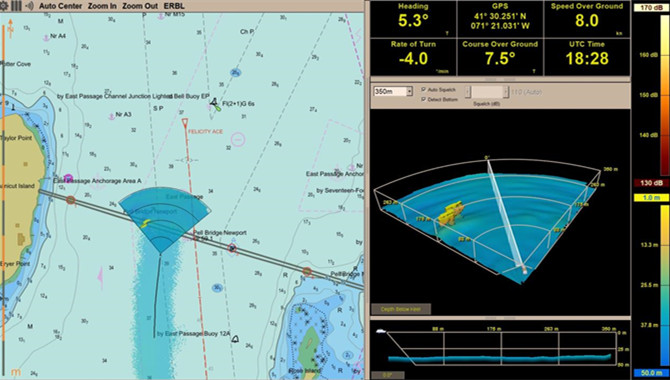The image size is (670, 380).
Task: Disable the Auto Squelch checkbox
Action: click(423, 90)
